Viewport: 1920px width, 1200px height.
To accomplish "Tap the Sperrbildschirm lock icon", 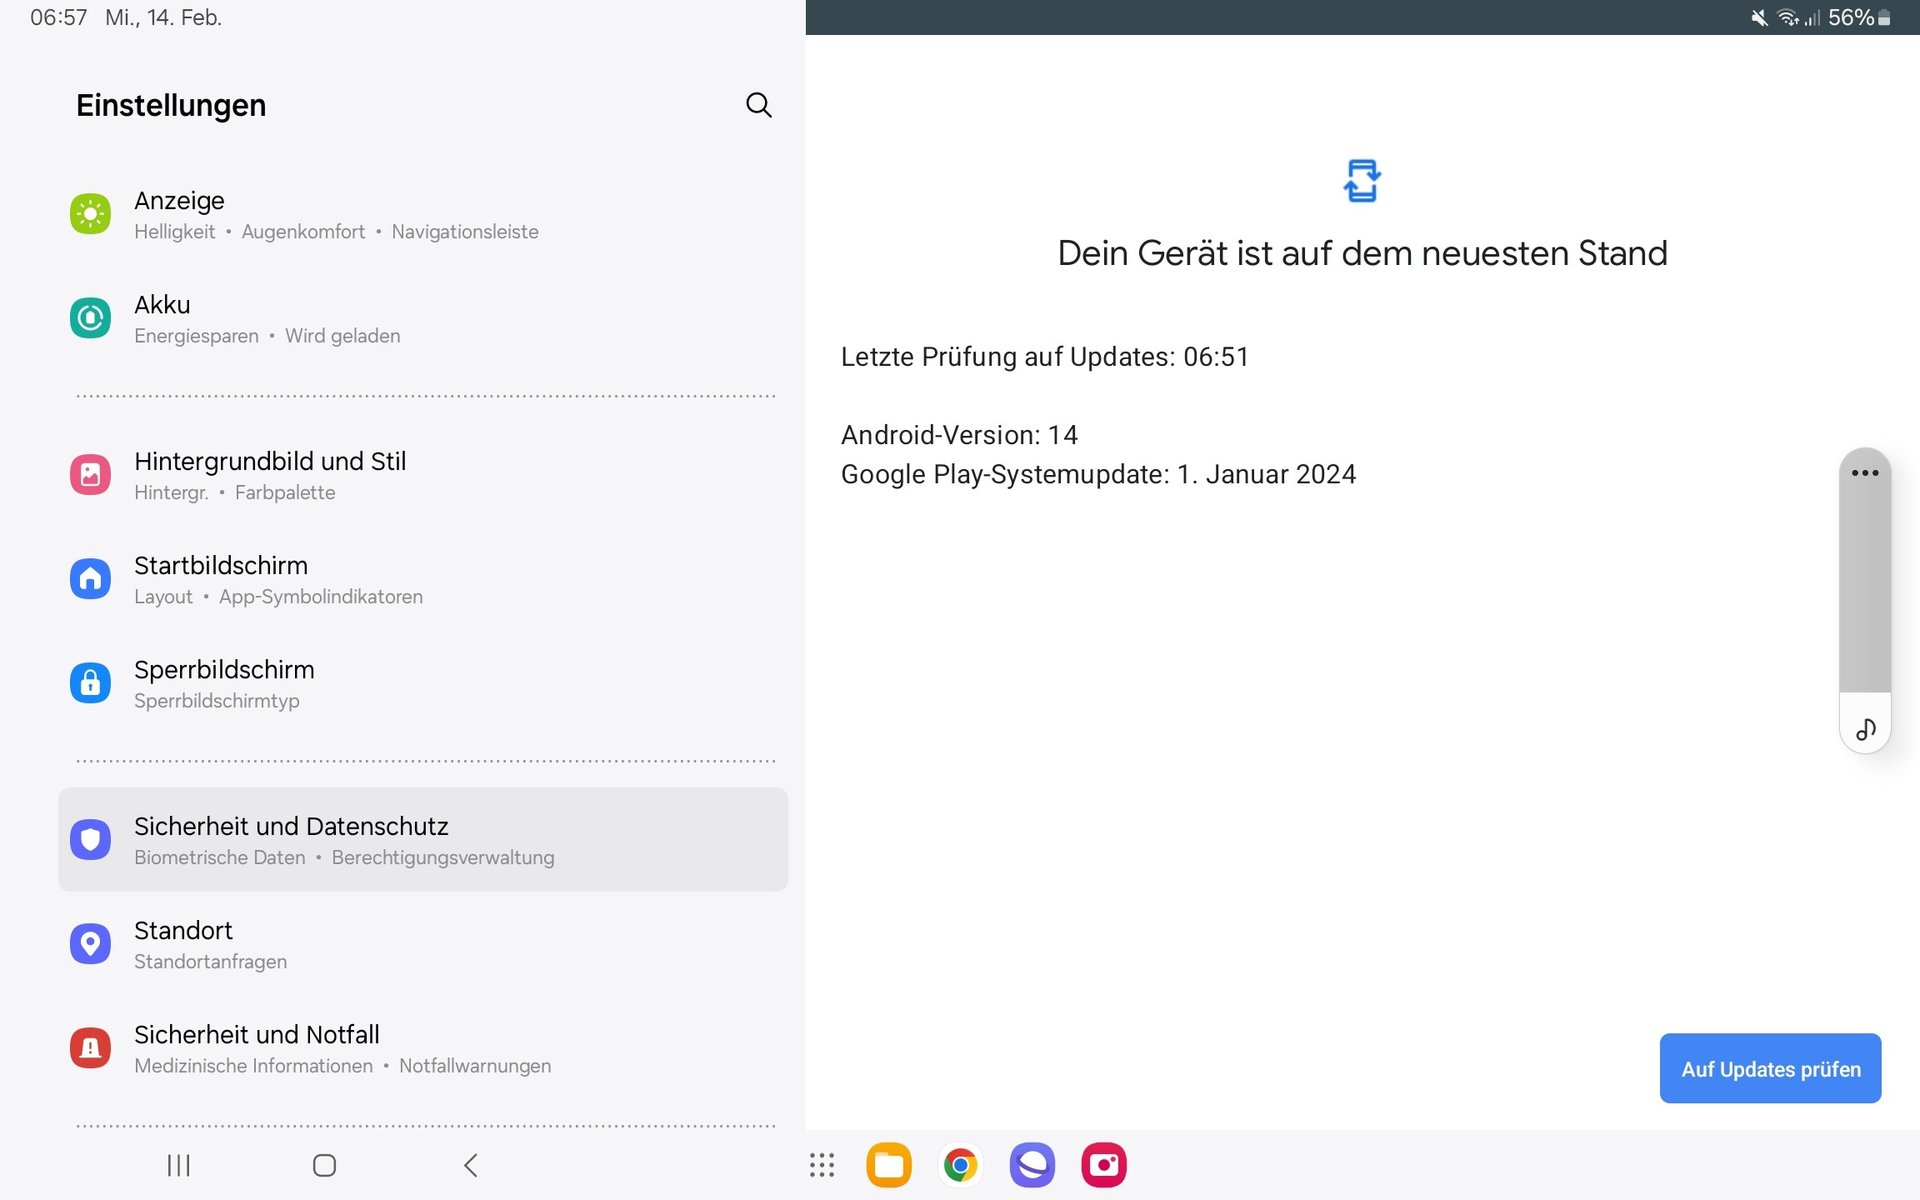I will click(90, 683).
